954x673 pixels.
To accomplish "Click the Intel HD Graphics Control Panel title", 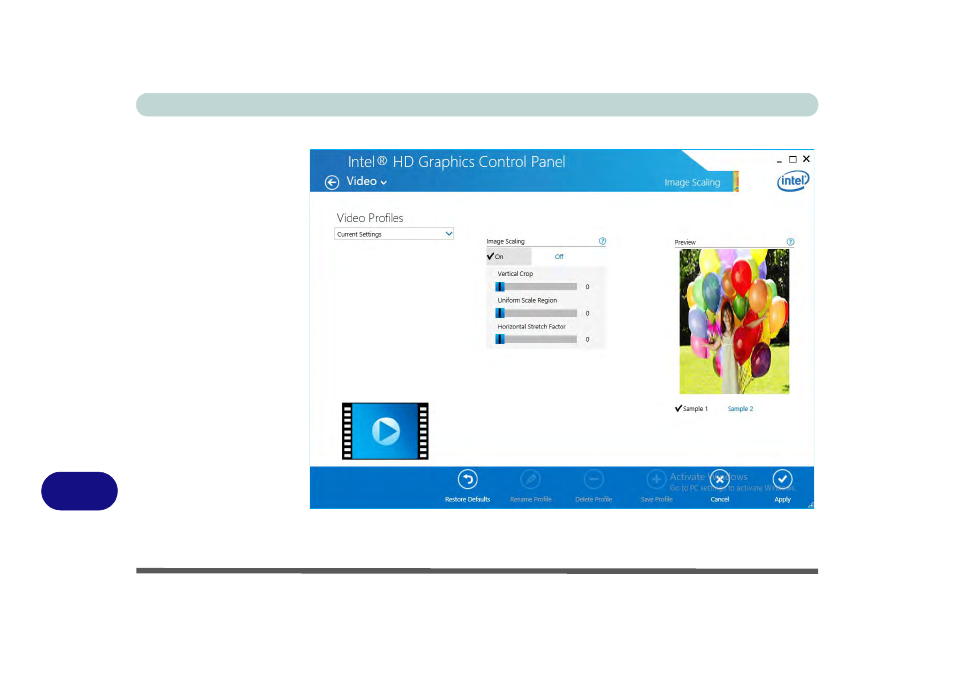I will coord(456,162).
